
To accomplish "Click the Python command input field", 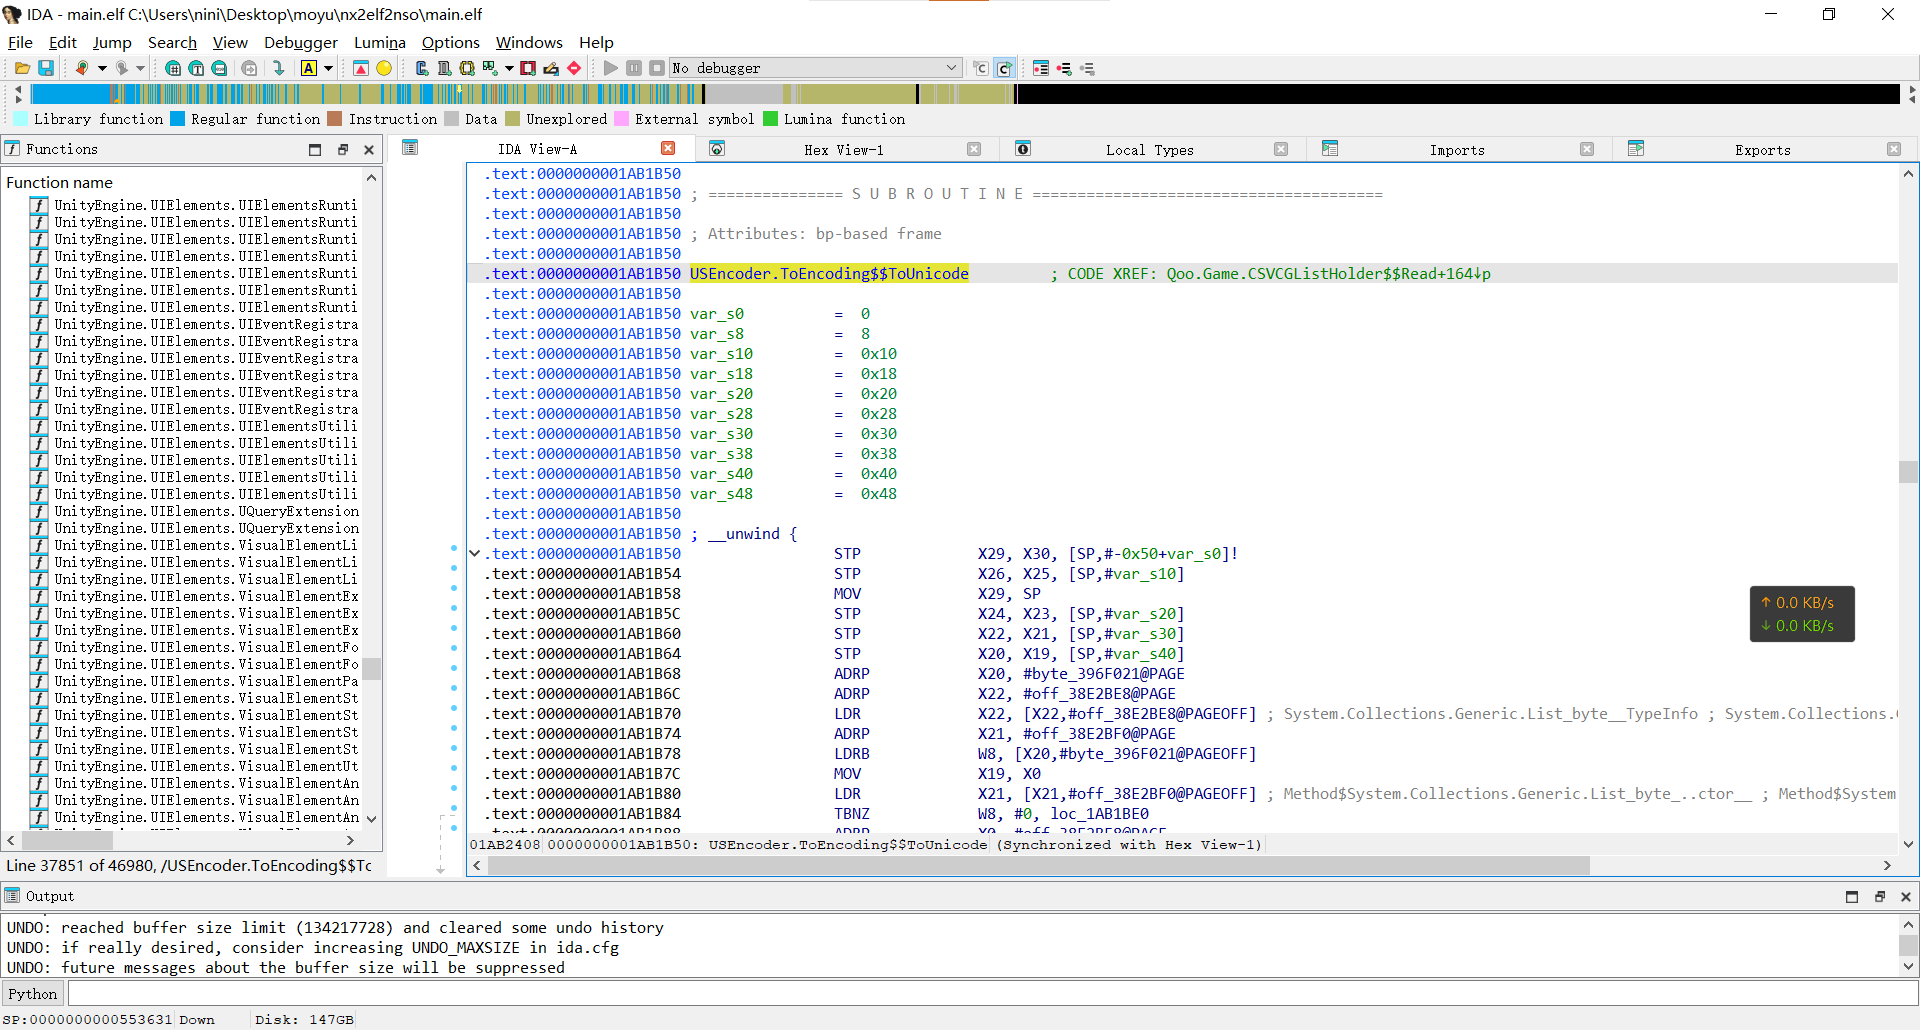I will pos(992,993).
